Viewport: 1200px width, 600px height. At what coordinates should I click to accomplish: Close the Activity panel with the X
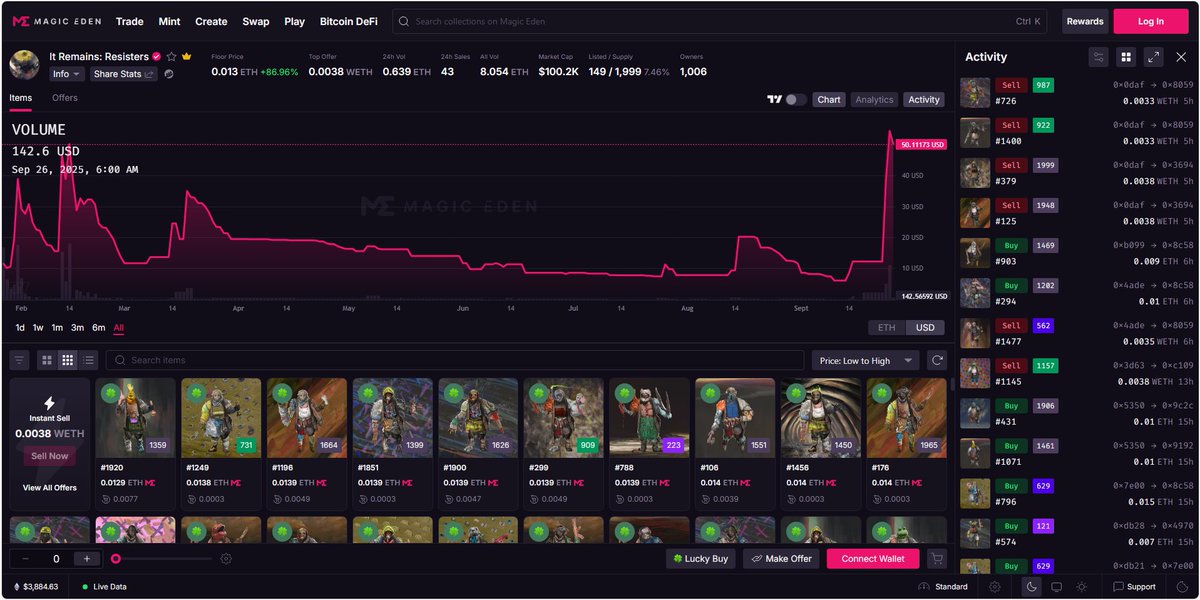tap(1181, 57)
